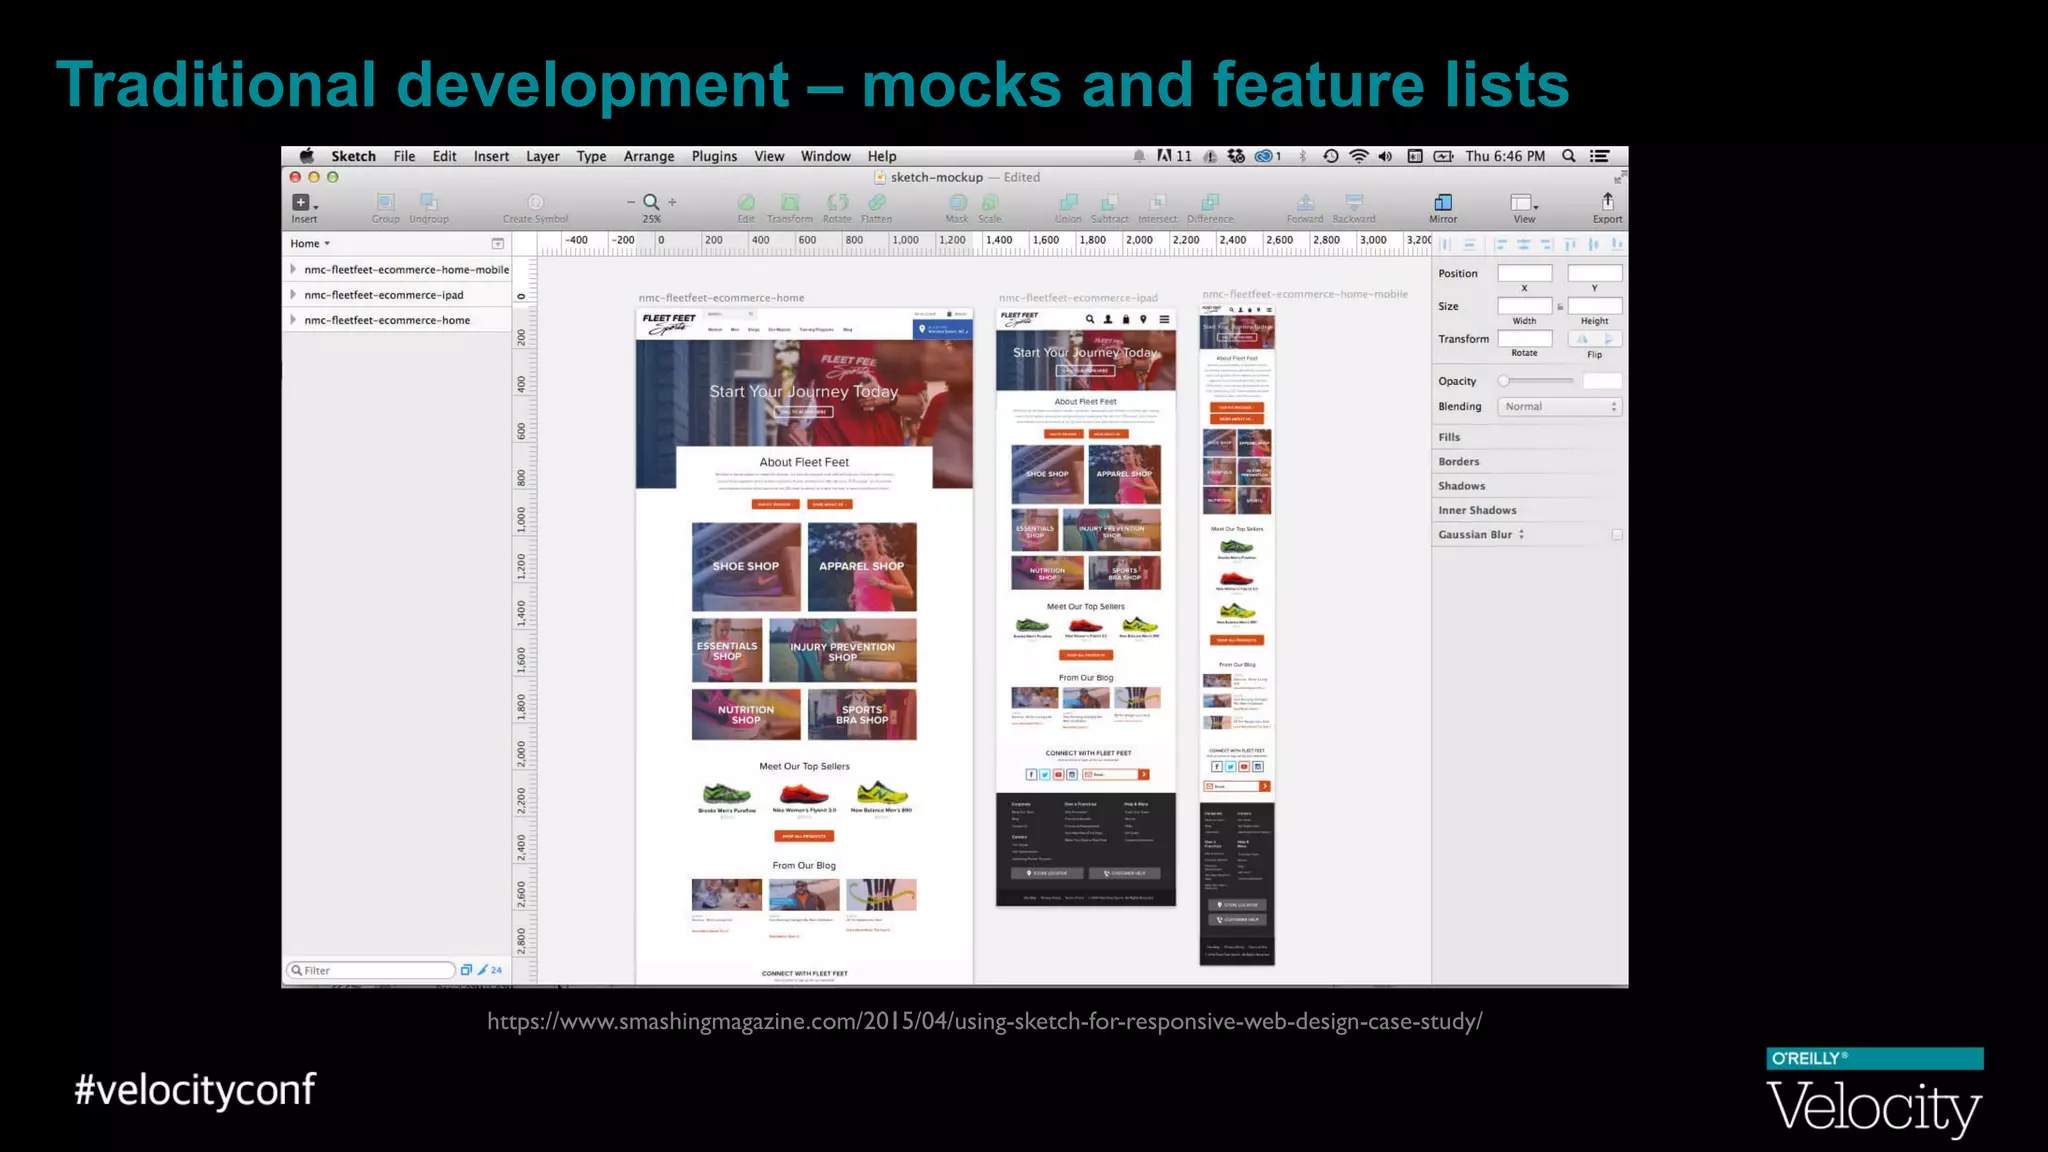
Task: Open the Insert menu
Action: pos(491,156)
